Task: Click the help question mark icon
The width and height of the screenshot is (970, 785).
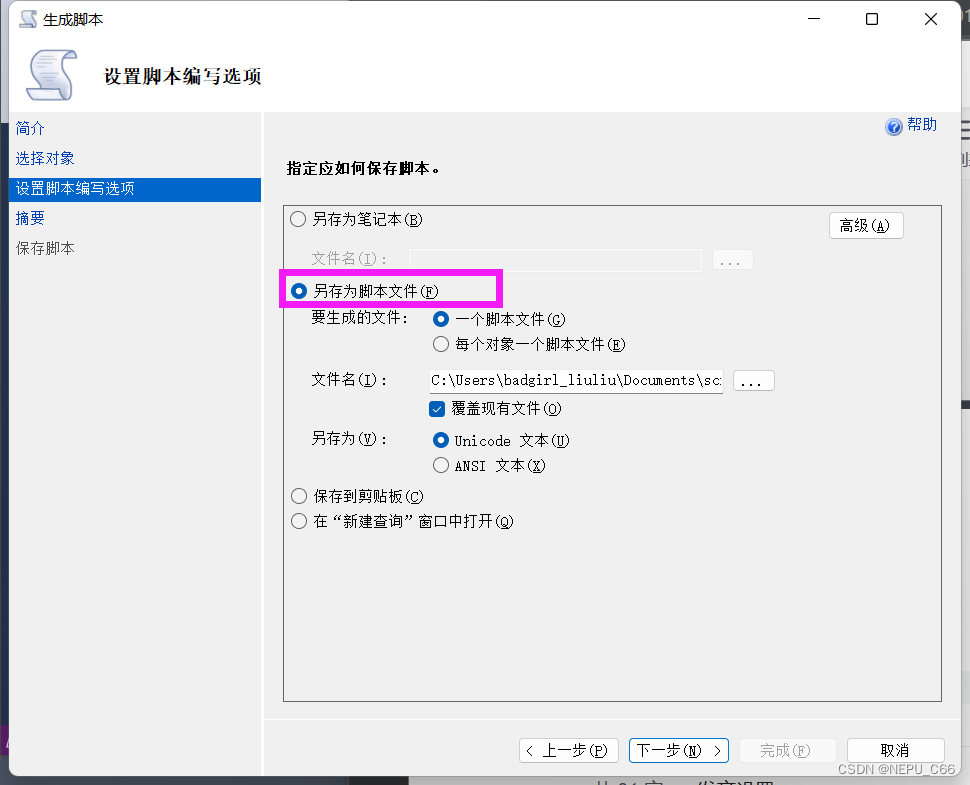Action: pyautogui.click(x=894, y=127)
